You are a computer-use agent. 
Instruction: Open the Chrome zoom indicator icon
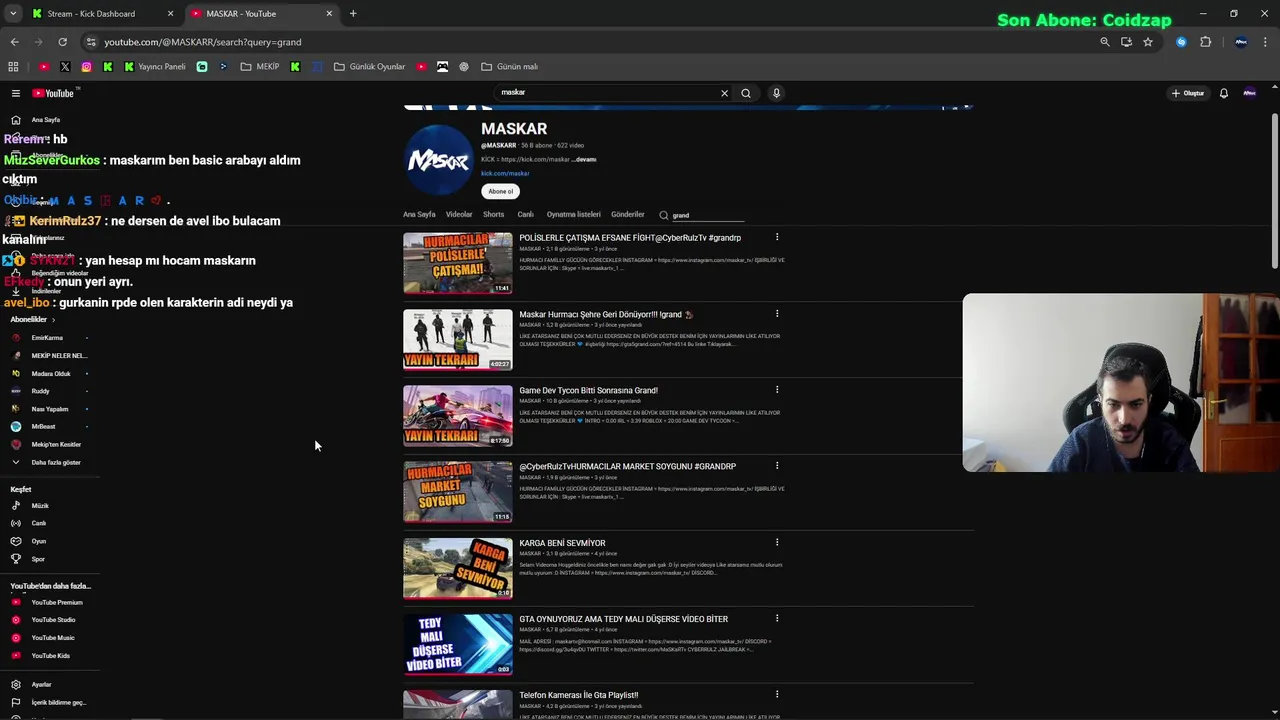pos(1105,42)
